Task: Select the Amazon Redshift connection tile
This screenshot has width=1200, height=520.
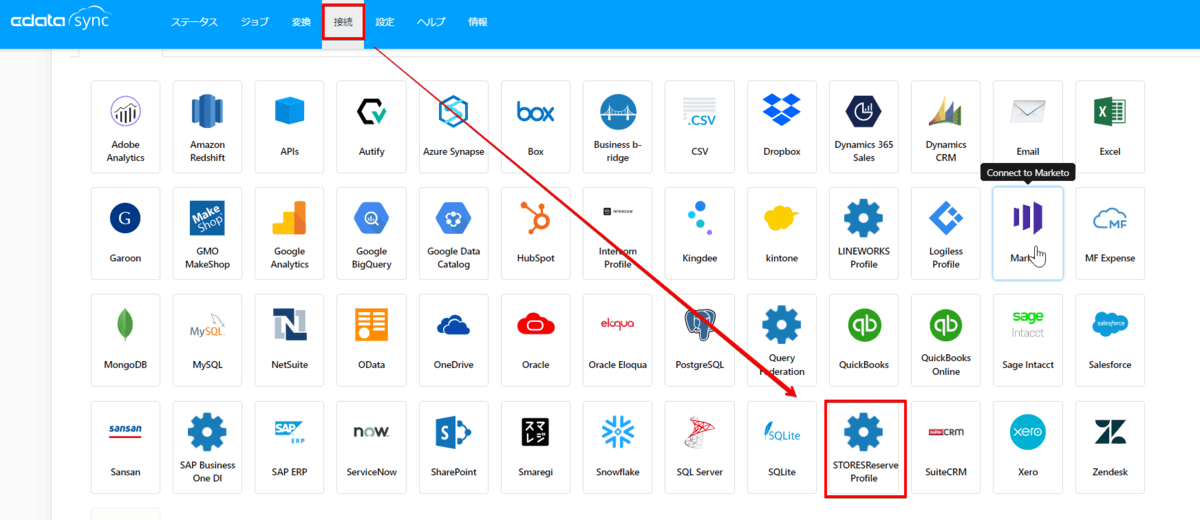Action: (207, 127)
